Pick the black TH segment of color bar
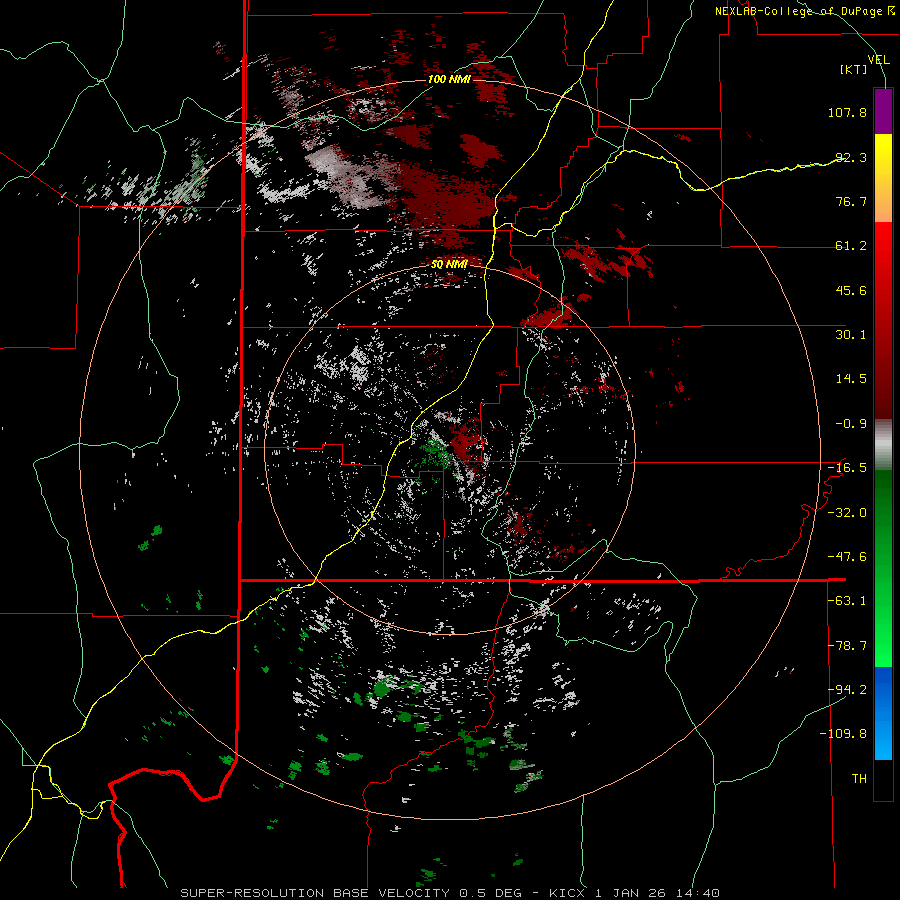This screenshot has width=900, height=900. click(883, 780)
